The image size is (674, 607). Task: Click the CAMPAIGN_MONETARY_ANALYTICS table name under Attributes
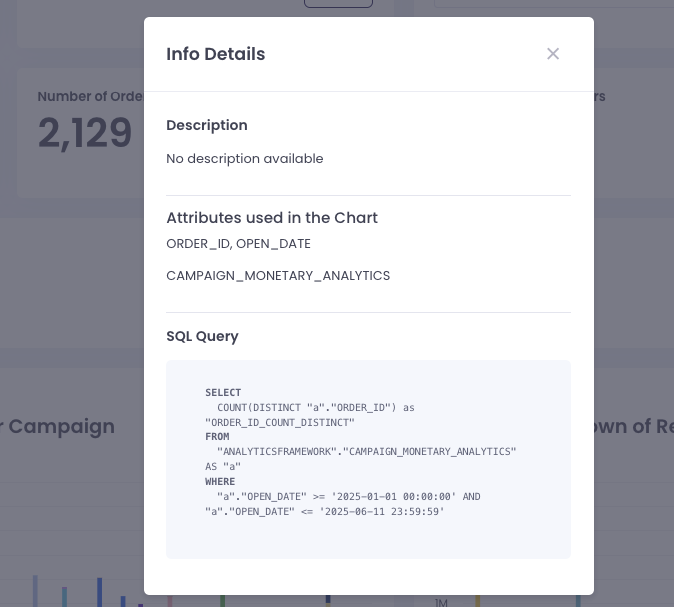point(278,276)
